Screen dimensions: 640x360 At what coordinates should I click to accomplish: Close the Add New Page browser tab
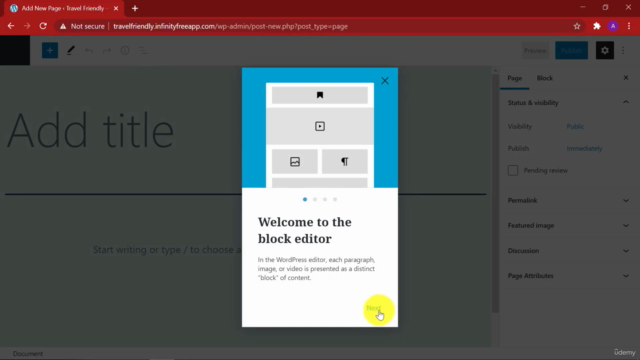click(116, 8)
